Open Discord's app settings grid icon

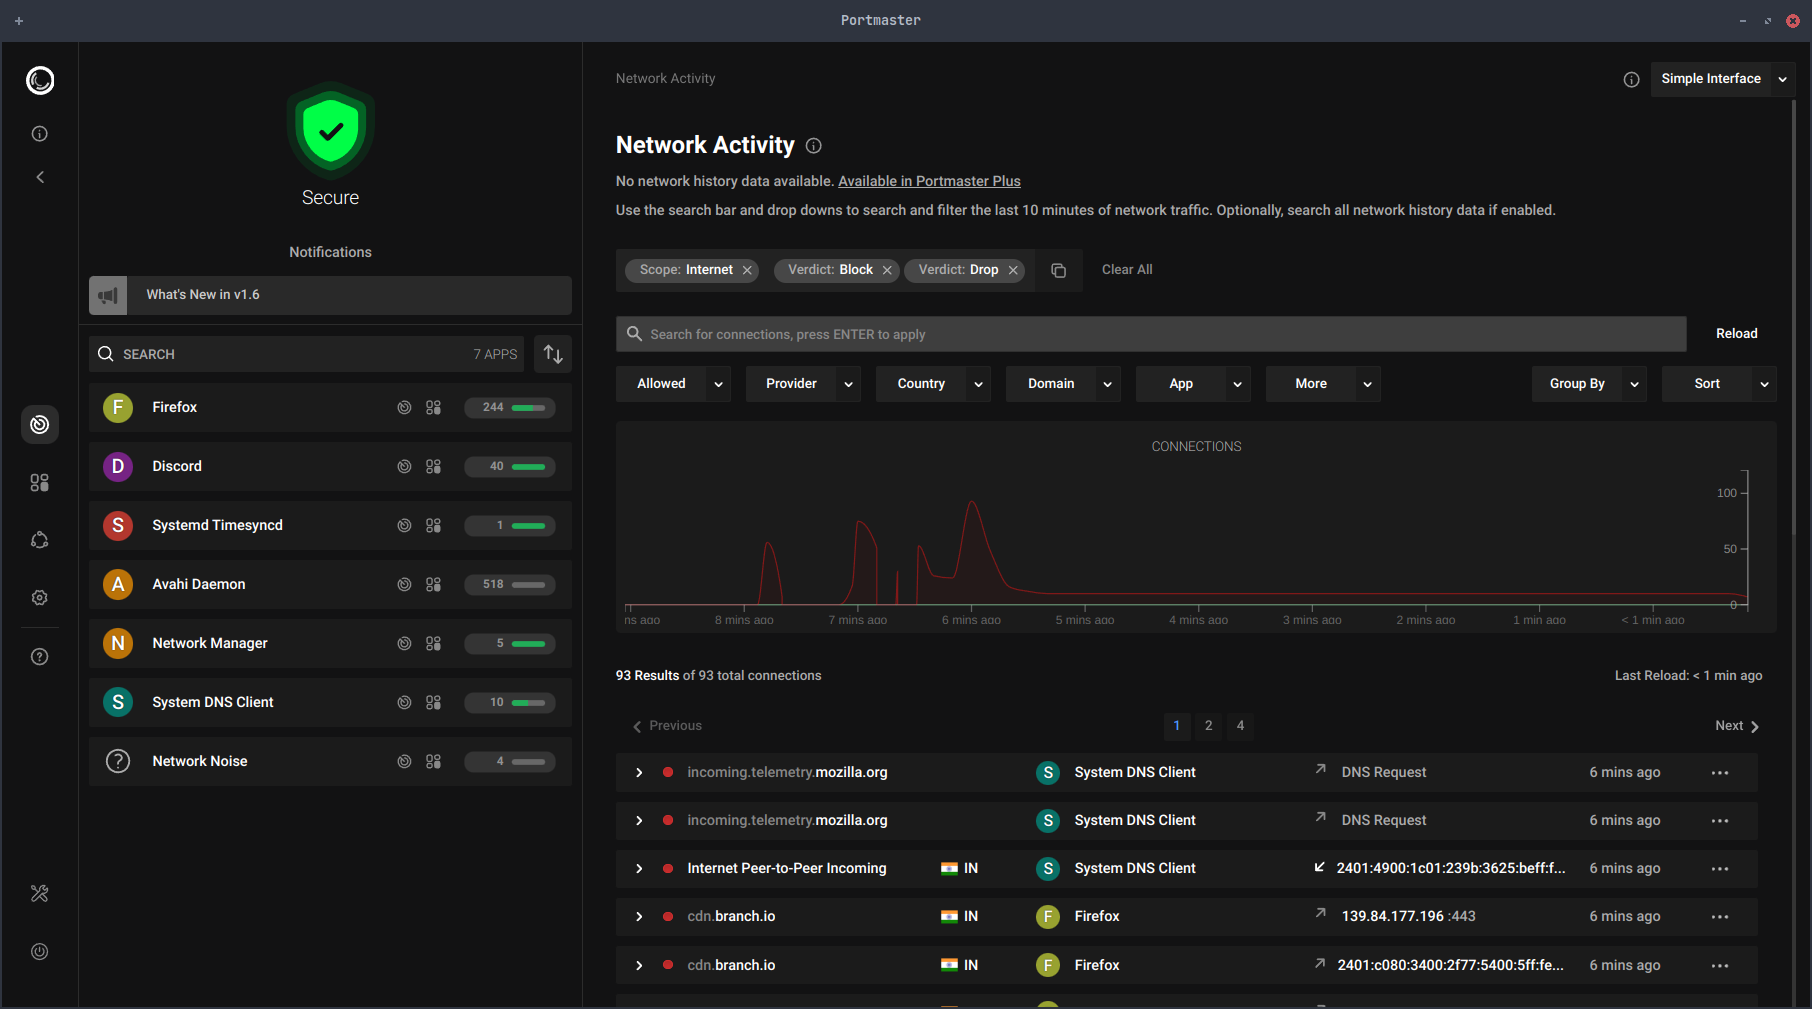[433, 466]
